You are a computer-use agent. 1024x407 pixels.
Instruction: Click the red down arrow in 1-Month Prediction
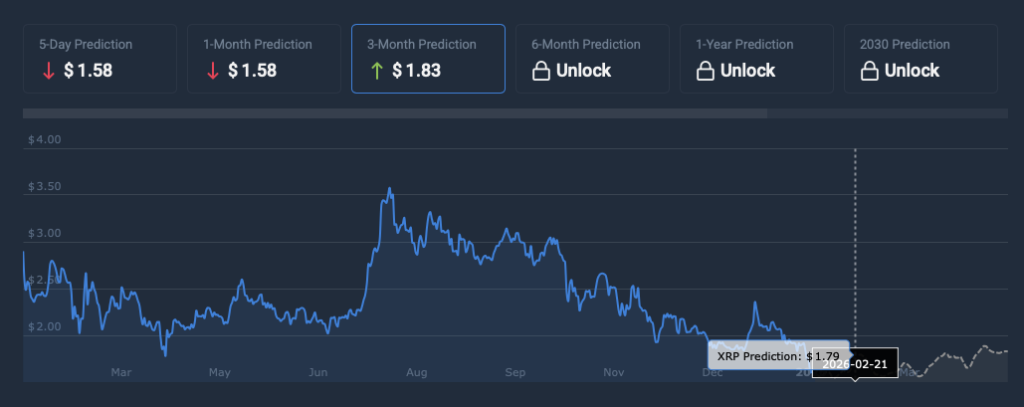tap(211, 71)
